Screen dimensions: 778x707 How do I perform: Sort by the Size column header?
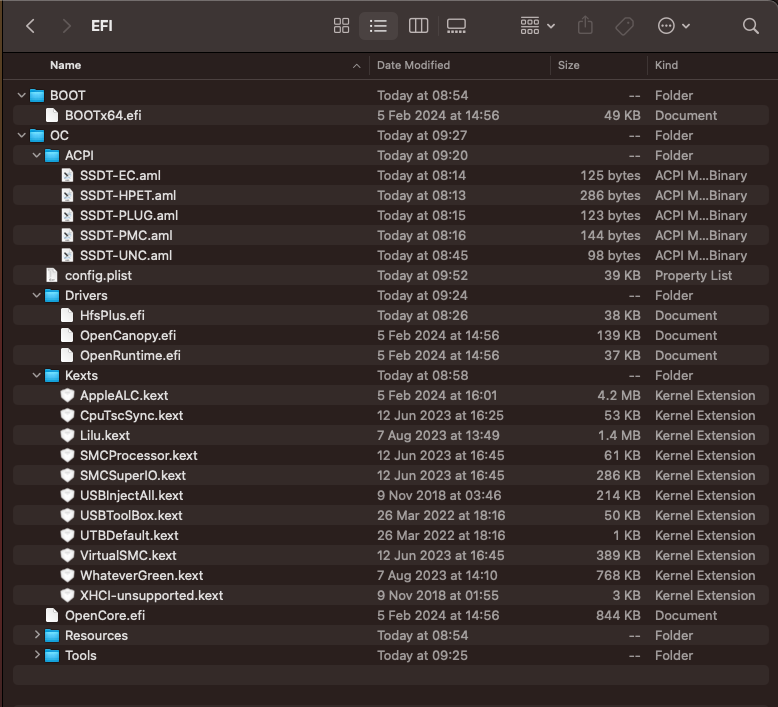coord(569,65)
